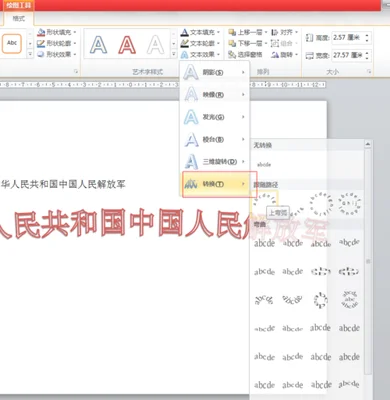
Task: Apply the Arch Up follow-path transform
Action: 264,203
